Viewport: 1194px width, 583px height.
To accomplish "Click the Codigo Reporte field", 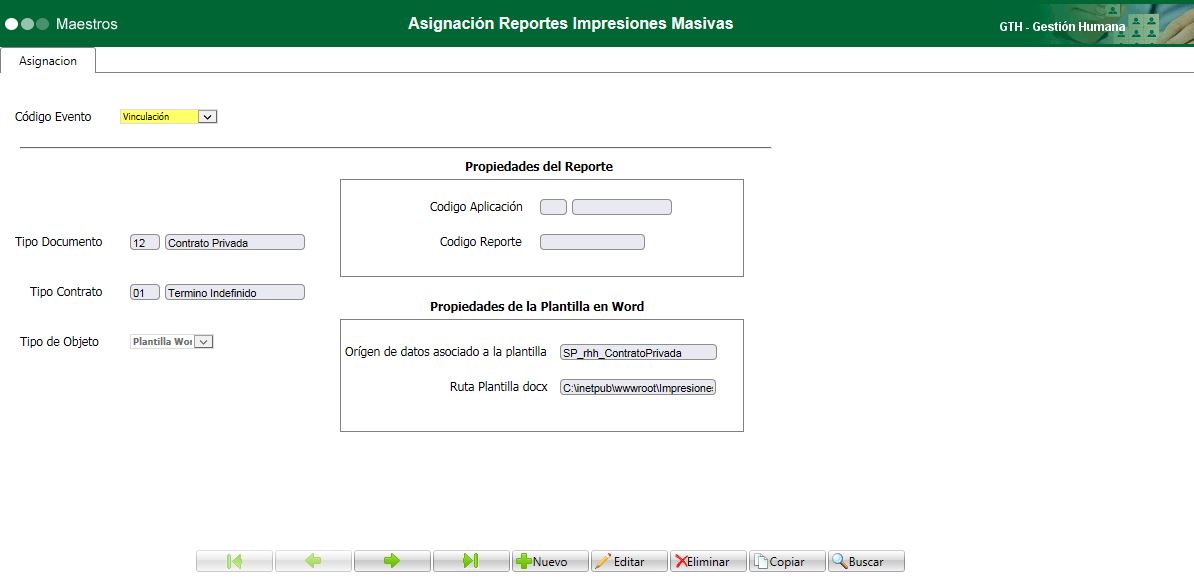I will (592, 242).
